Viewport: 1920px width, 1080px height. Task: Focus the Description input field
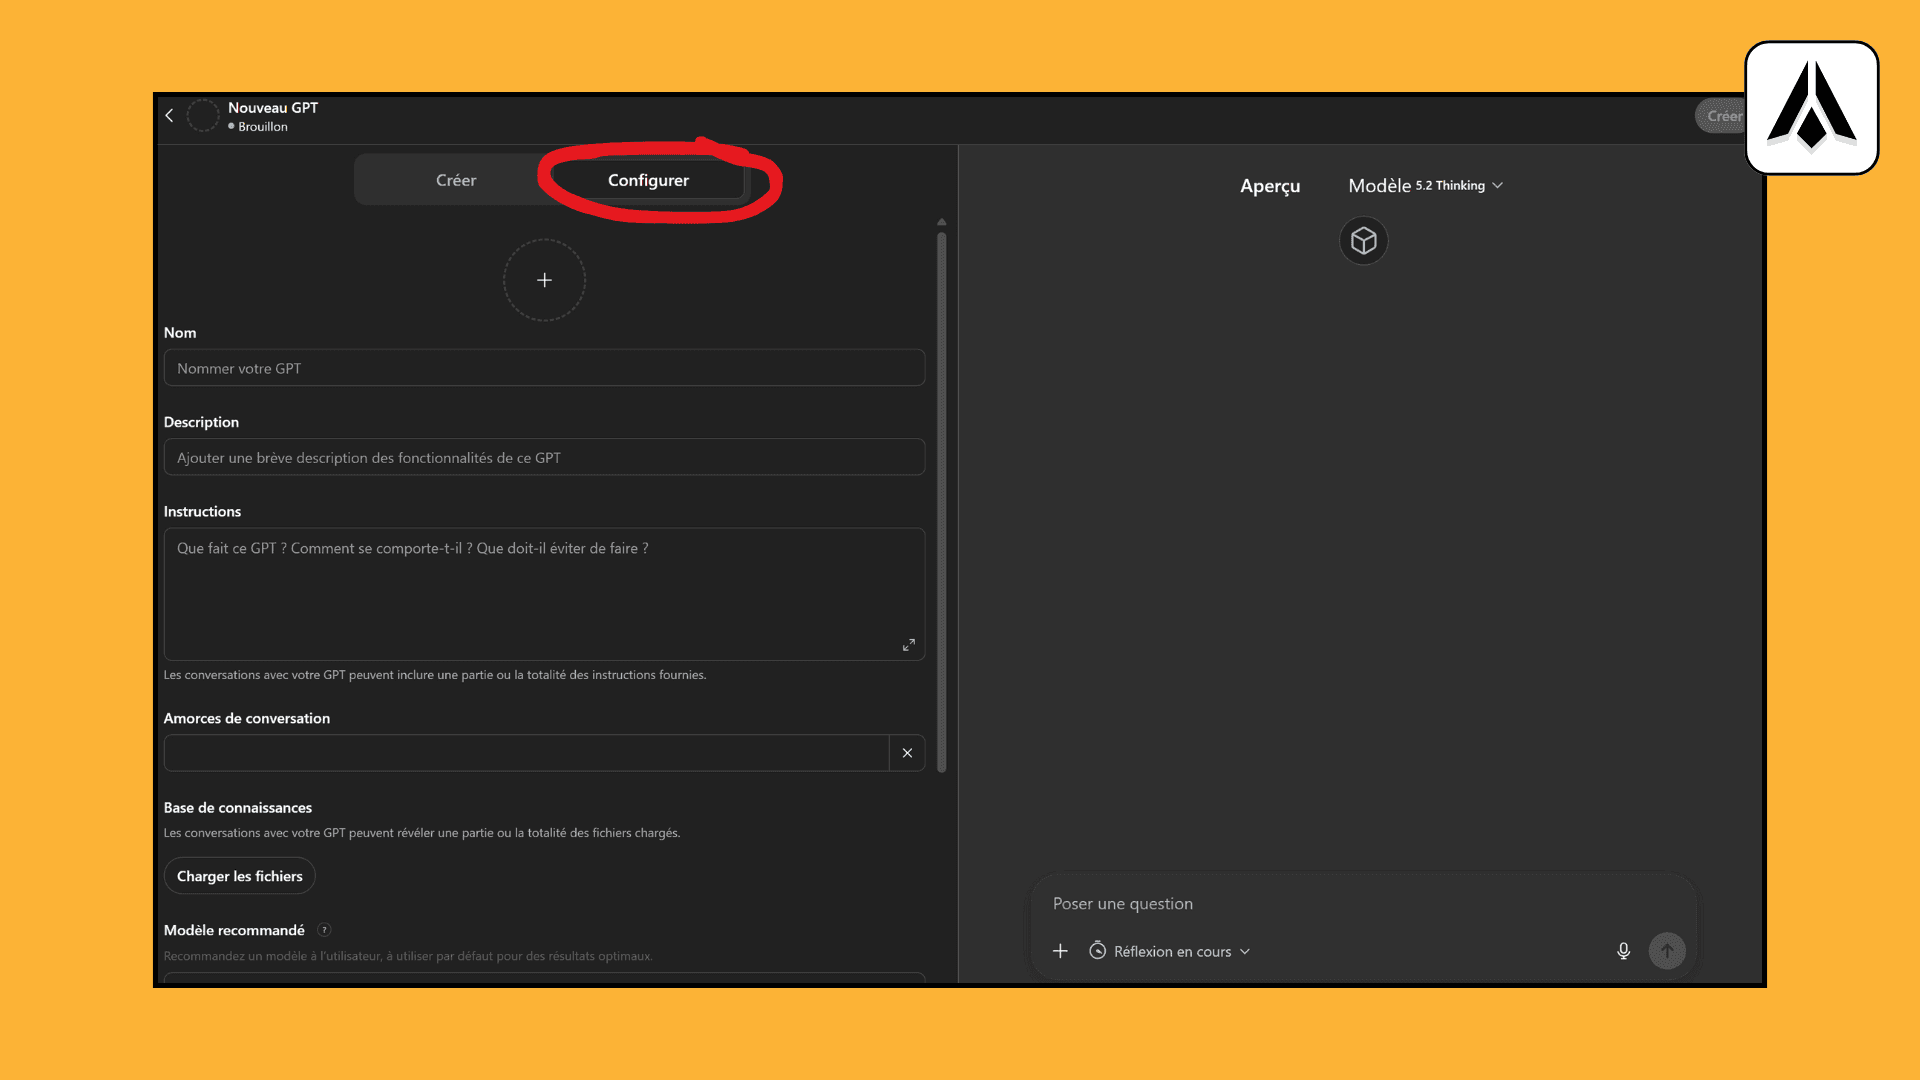tap(544, 458)
